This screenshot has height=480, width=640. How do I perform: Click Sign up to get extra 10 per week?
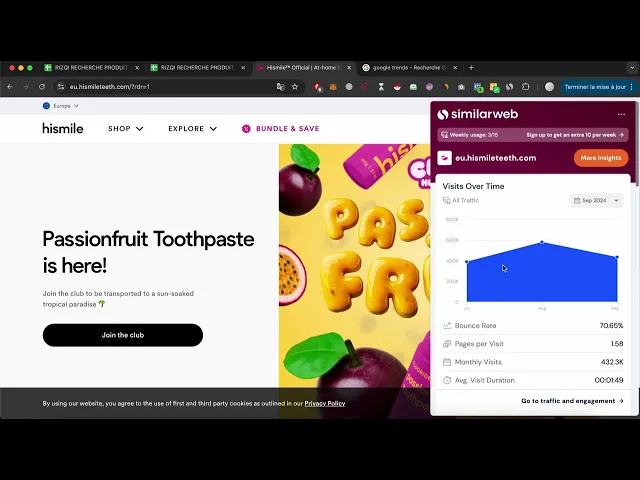pyautogui.click(x=575, y=135)
